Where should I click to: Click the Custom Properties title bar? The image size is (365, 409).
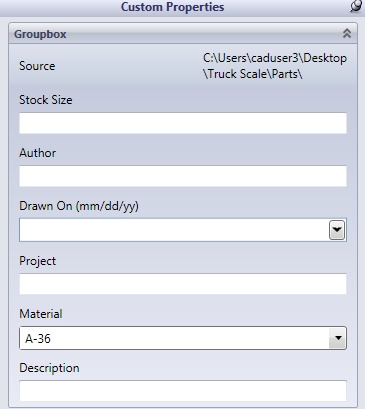(172, 7)
